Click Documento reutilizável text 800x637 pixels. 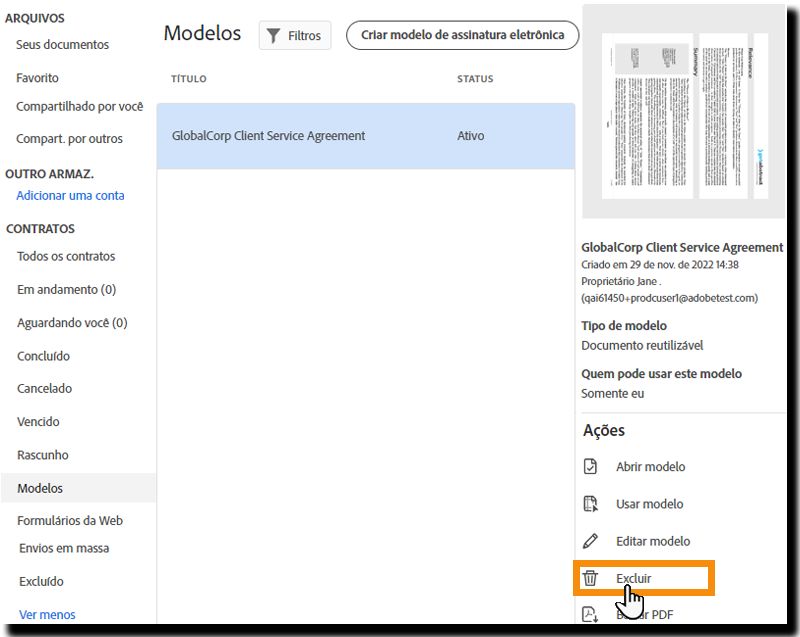pyautogui.click(x=642, y=346)
